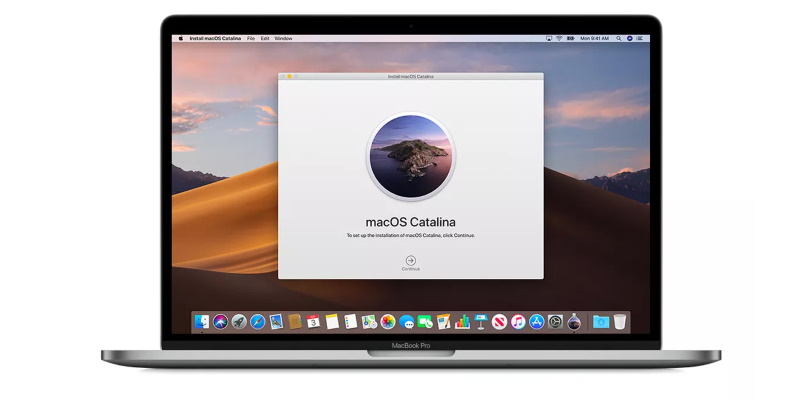The image size is (800, 400).
Task: Open Numbers chart icon in the Dock
Action: (462, 322)
